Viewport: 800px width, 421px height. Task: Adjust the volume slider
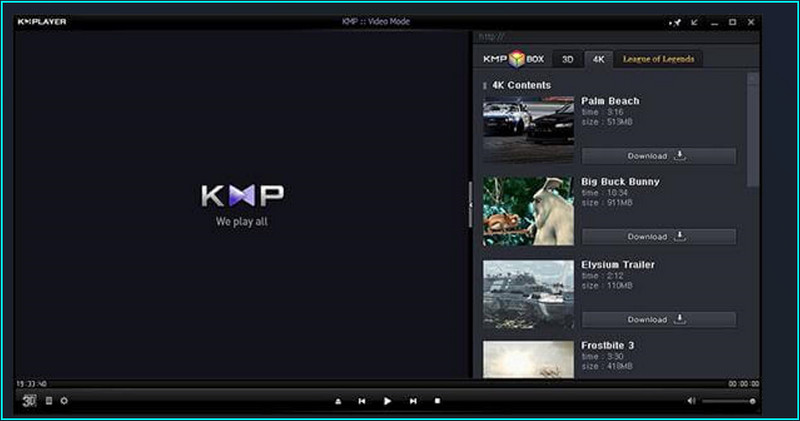(729, 402)
